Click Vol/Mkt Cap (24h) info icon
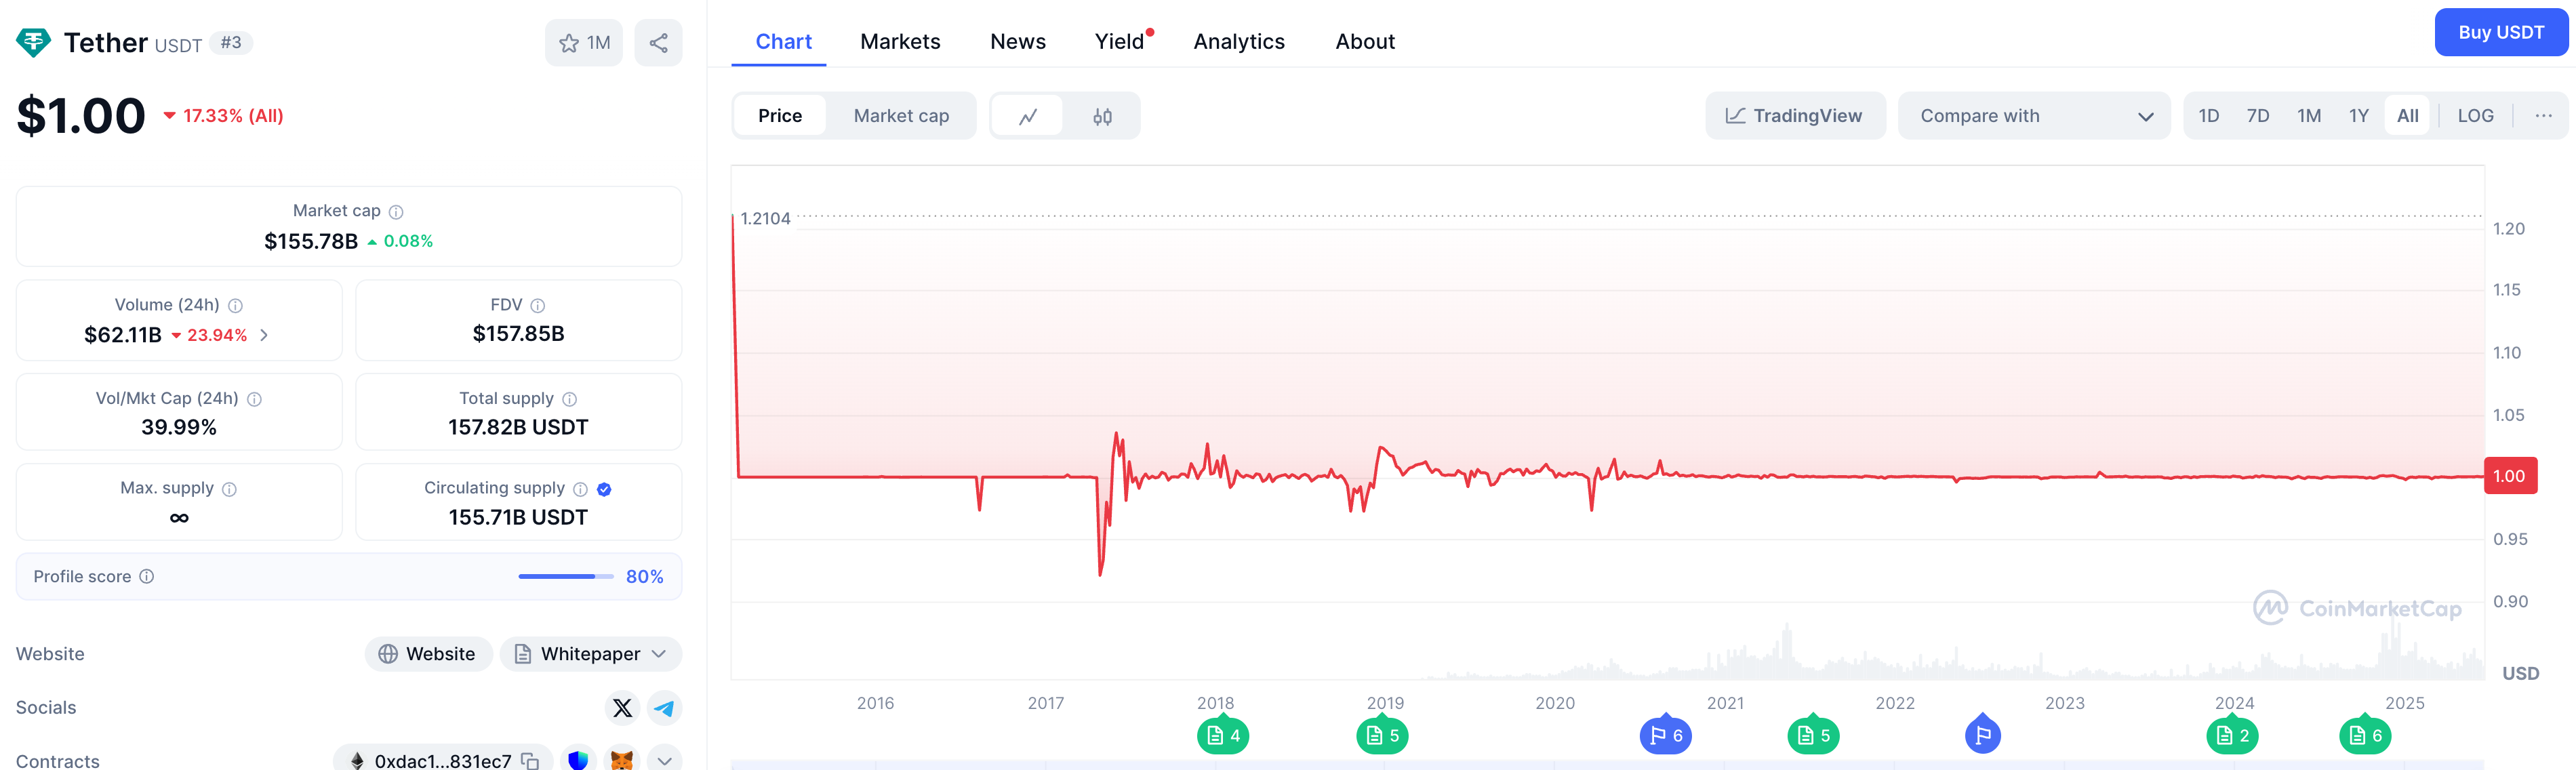 tap(254, 399)
